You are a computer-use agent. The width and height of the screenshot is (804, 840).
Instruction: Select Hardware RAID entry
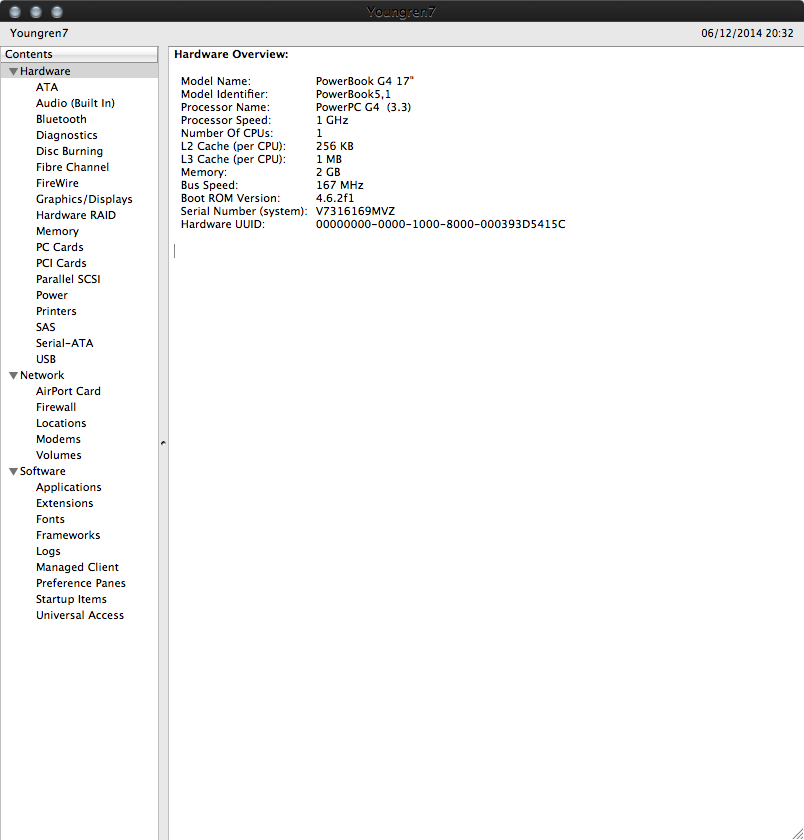pos(76,215)
